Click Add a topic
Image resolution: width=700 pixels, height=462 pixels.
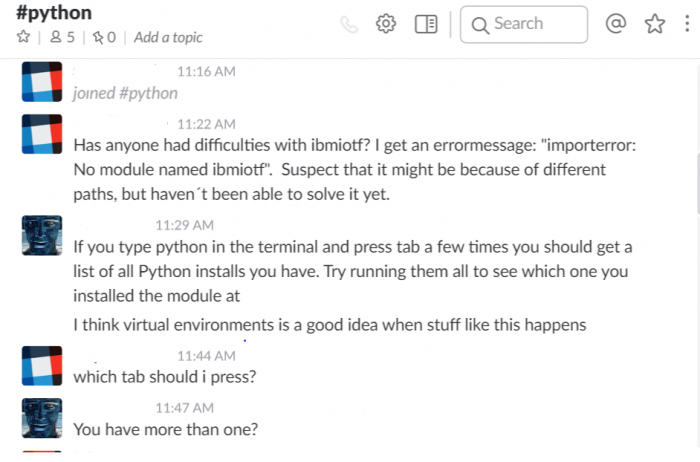coord(168,37)
